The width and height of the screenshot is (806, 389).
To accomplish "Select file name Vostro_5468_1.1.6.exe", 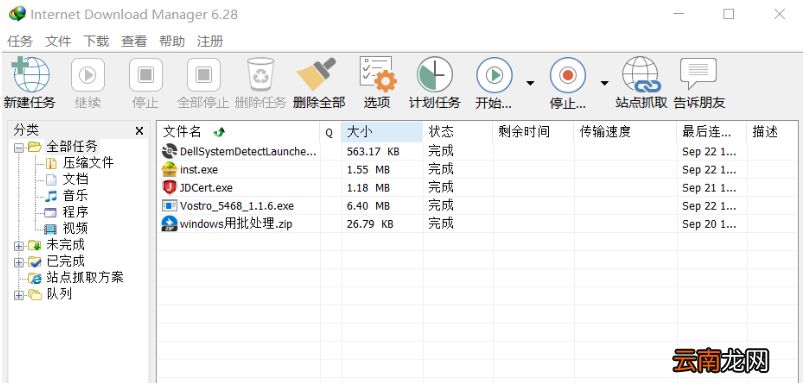I will [x=237, y=206].
